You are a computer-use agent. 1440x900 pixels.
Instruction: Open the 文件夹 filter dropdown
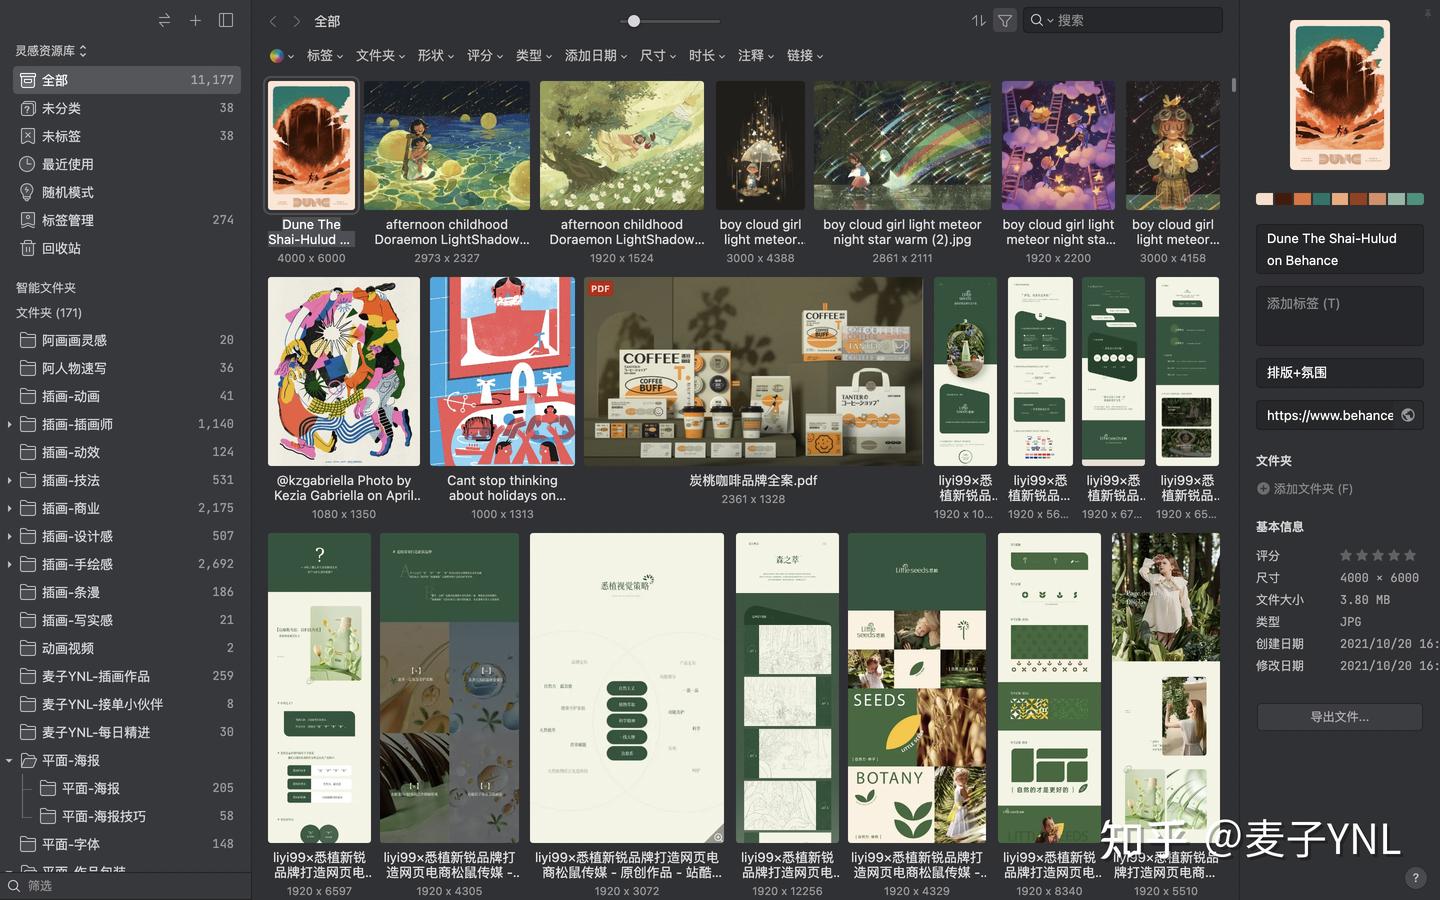click(x=381, y=56)
